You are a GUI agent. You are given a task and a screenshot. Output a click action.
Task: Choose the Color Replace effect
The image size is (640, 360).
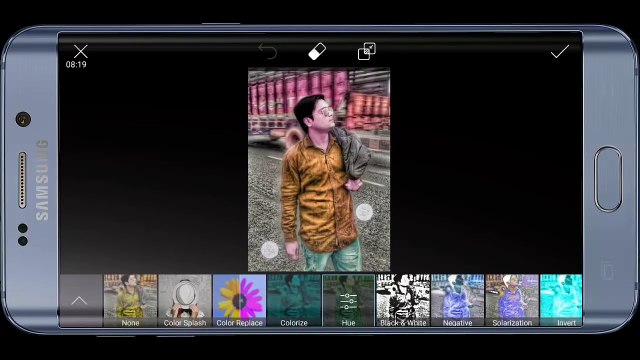pyautogui.click(x=239, y=301)
